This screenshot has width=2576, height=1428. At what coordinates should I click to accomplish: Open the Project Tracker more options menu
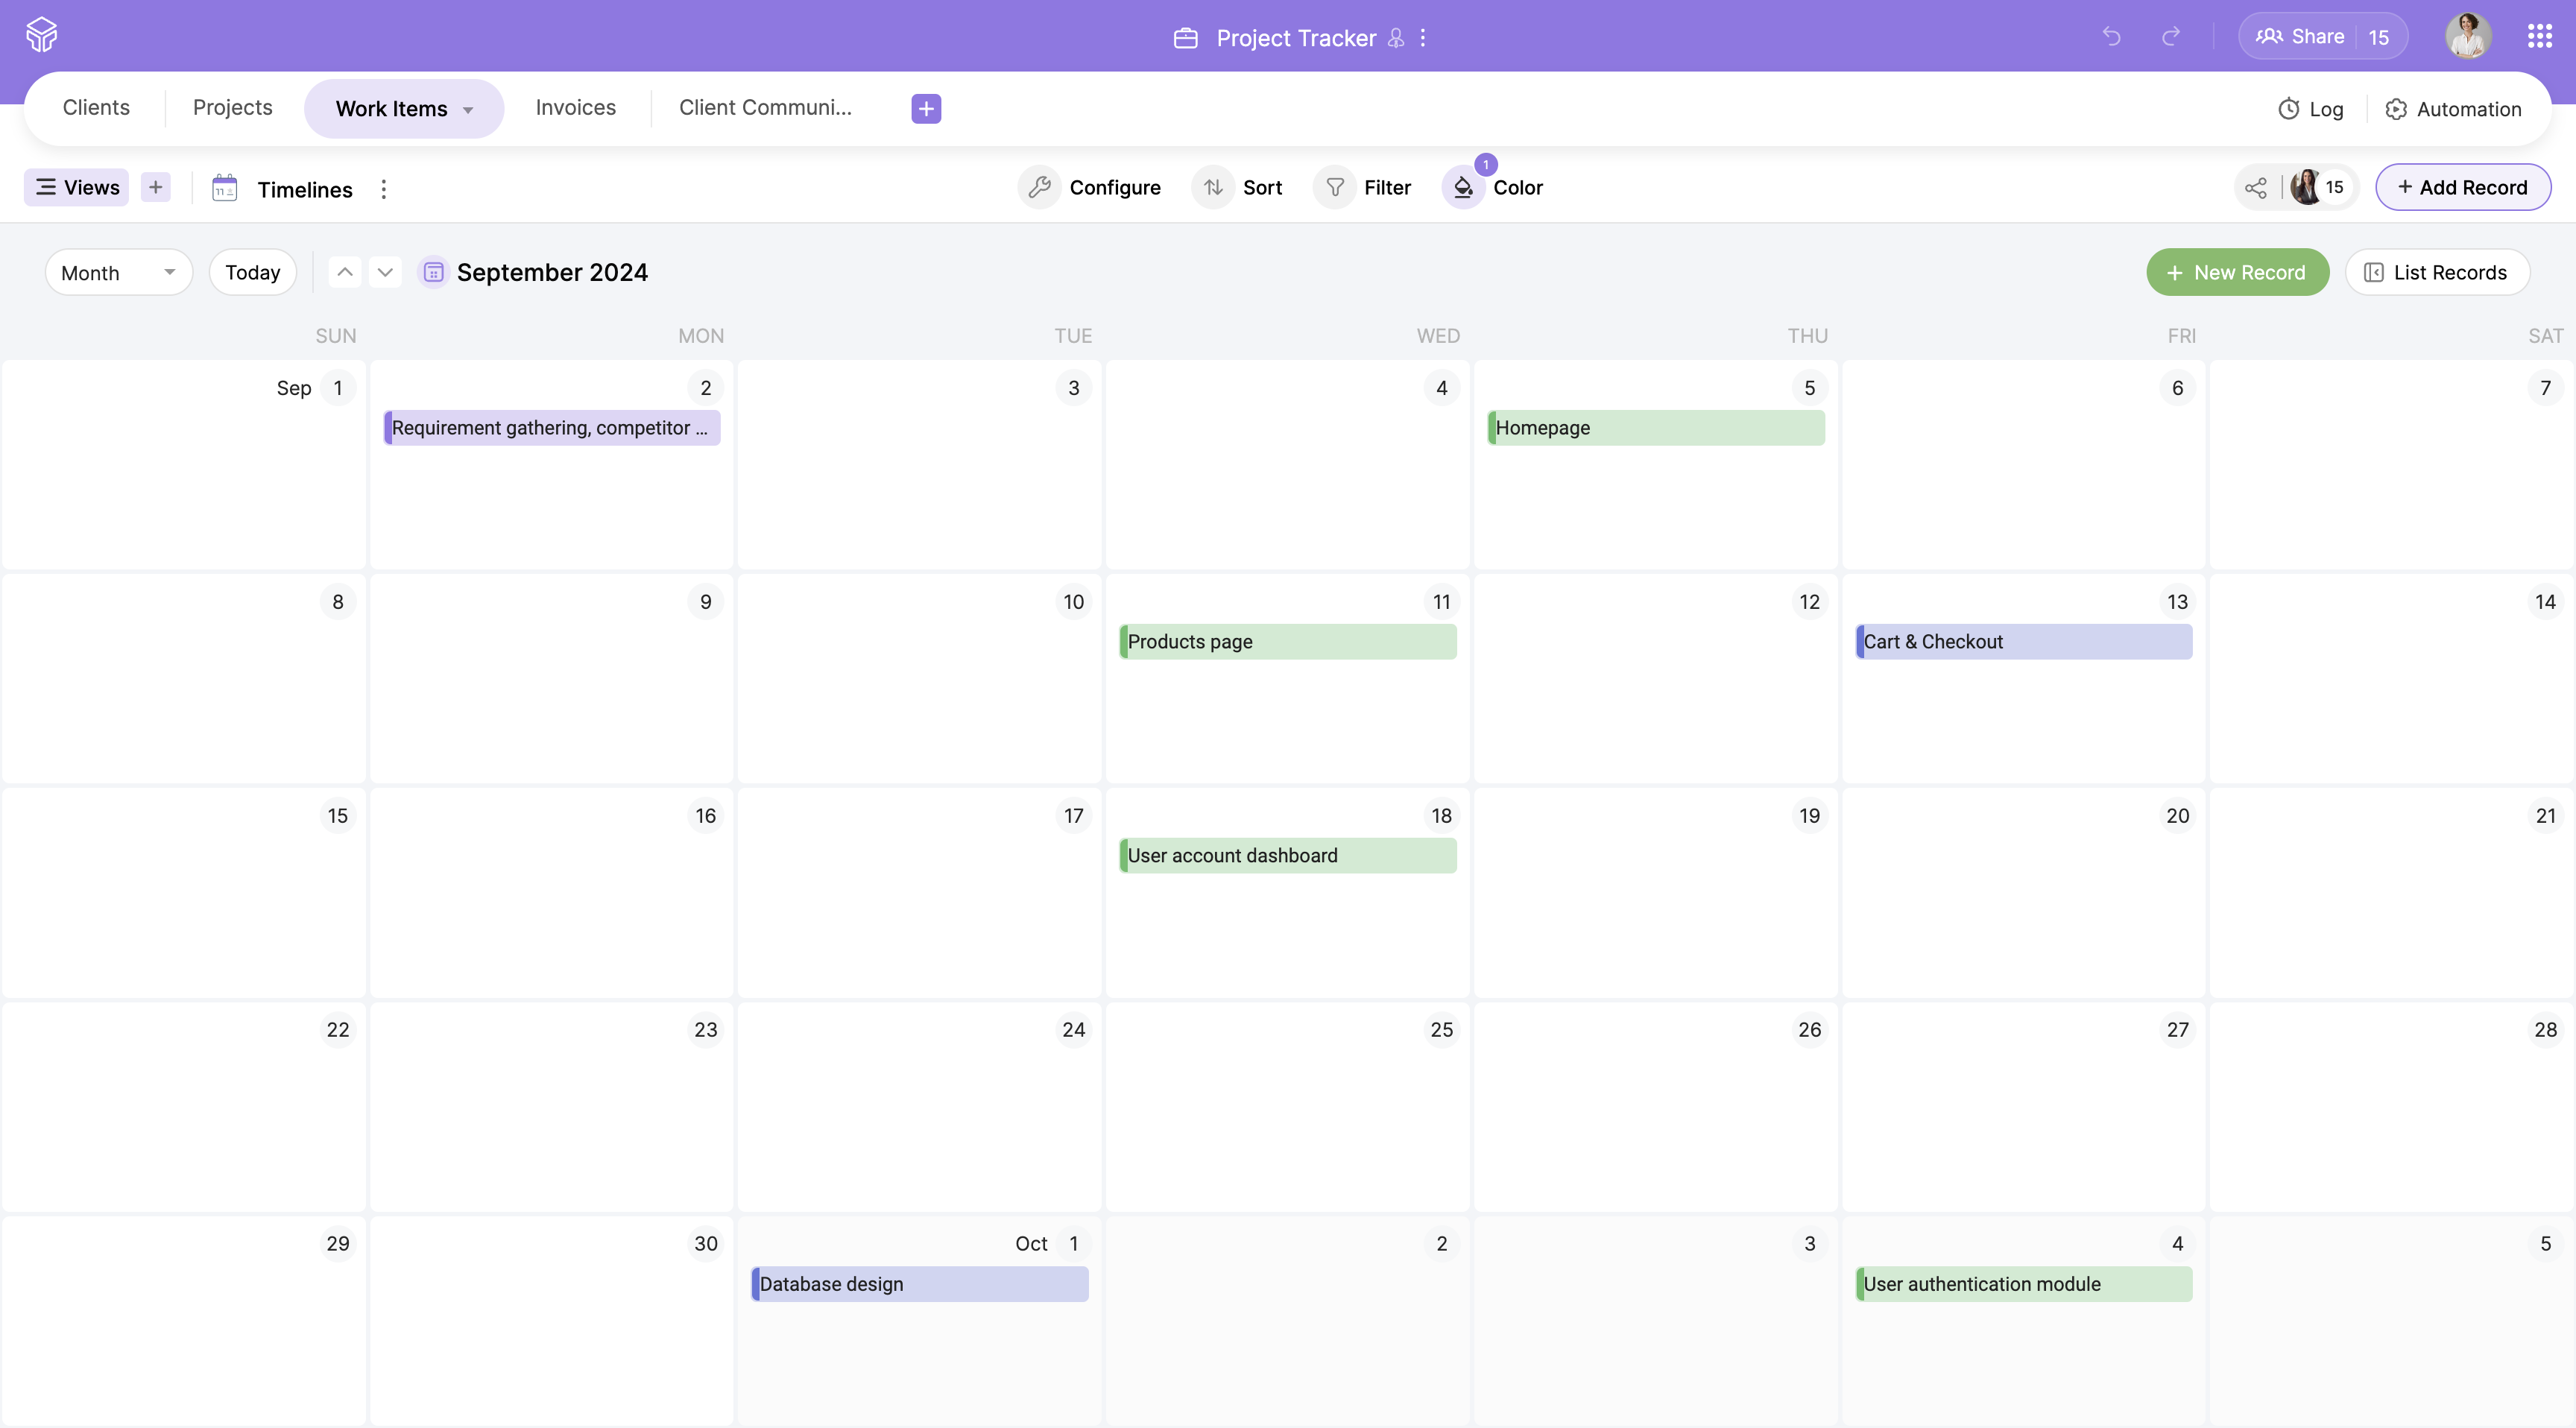[x=1423, y=38]
